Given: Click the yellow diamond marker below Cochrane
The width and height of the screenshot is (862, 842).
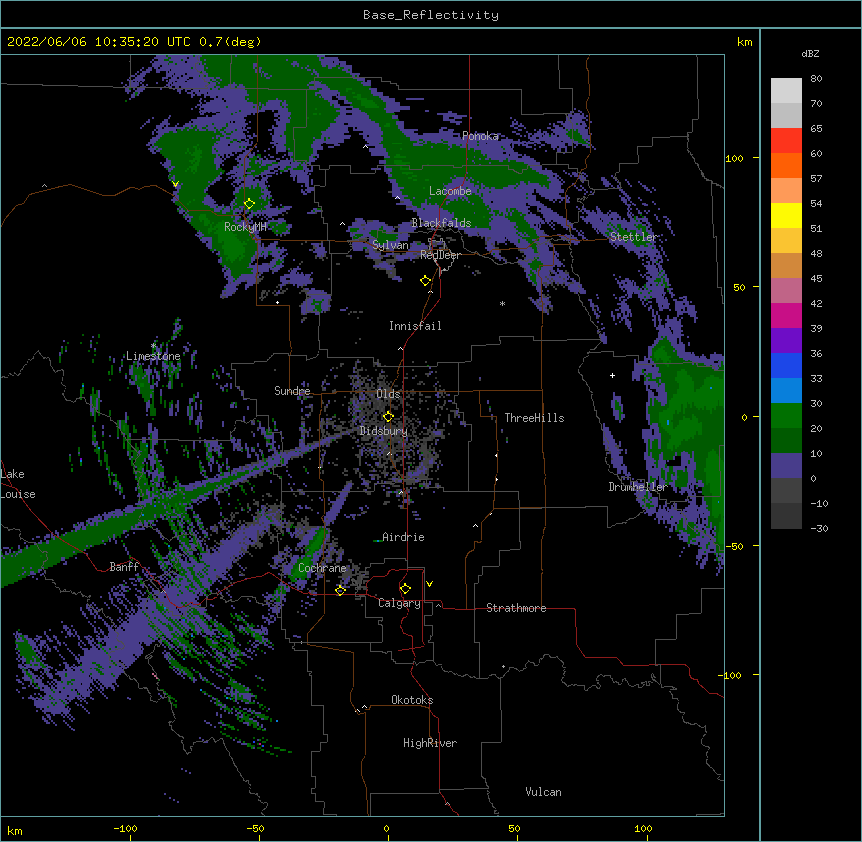Looking at the screenshot, I should click(x=340, y=591).
